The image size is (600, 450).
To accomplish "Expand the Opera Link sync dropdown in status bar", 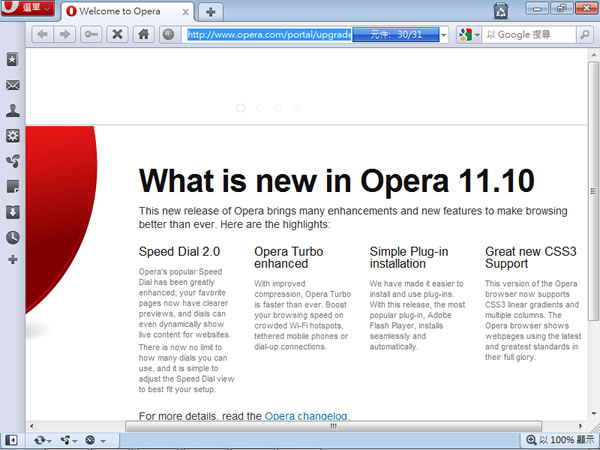I will tap(43, 440).
